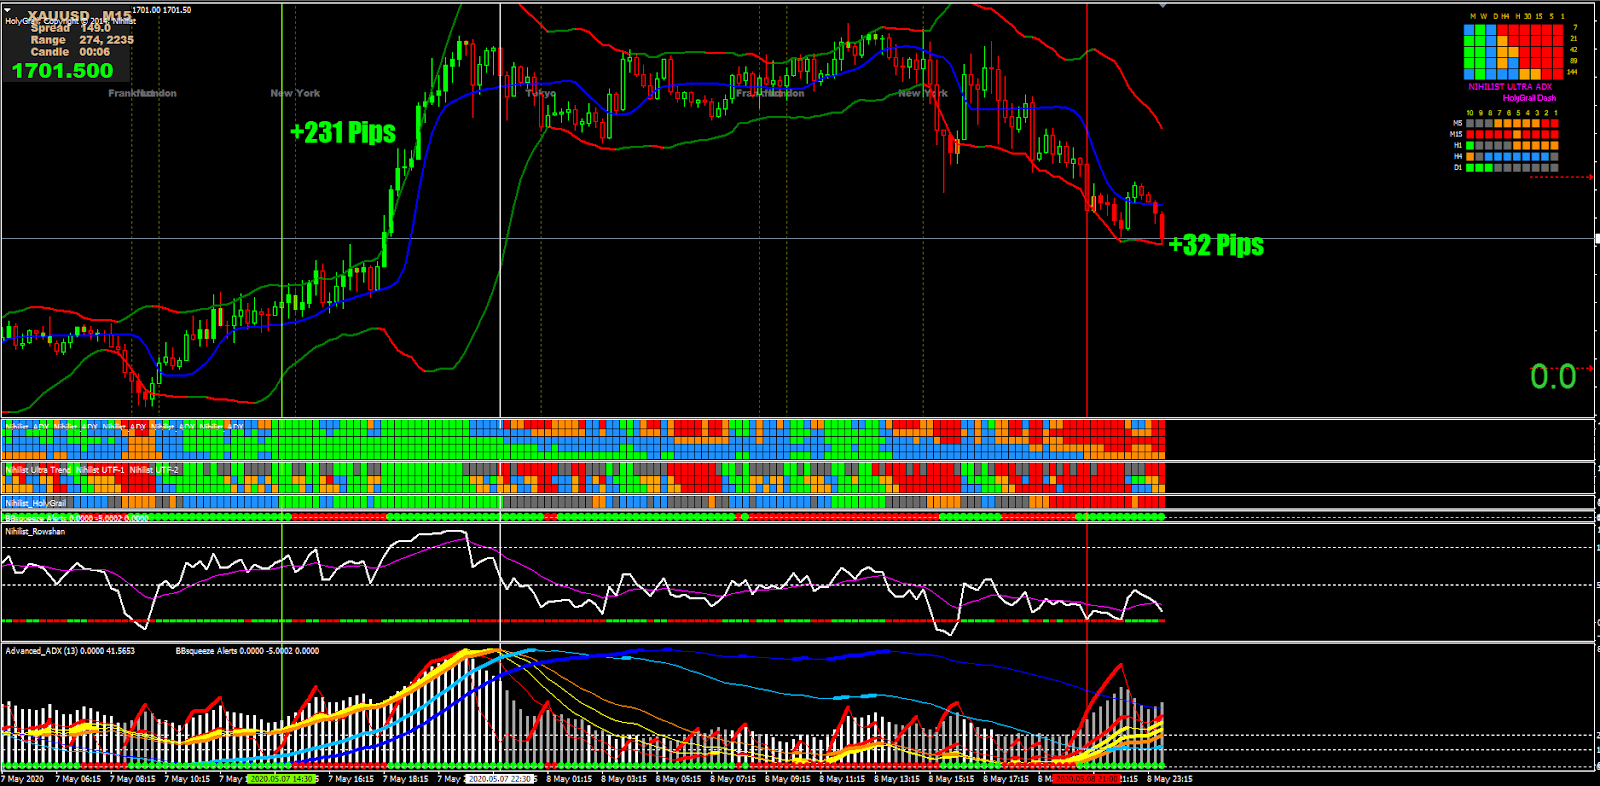Select the Nihilist UTF-1 indicator label
The height and width of the screenshot is (786, 1600).
(100, 470)
